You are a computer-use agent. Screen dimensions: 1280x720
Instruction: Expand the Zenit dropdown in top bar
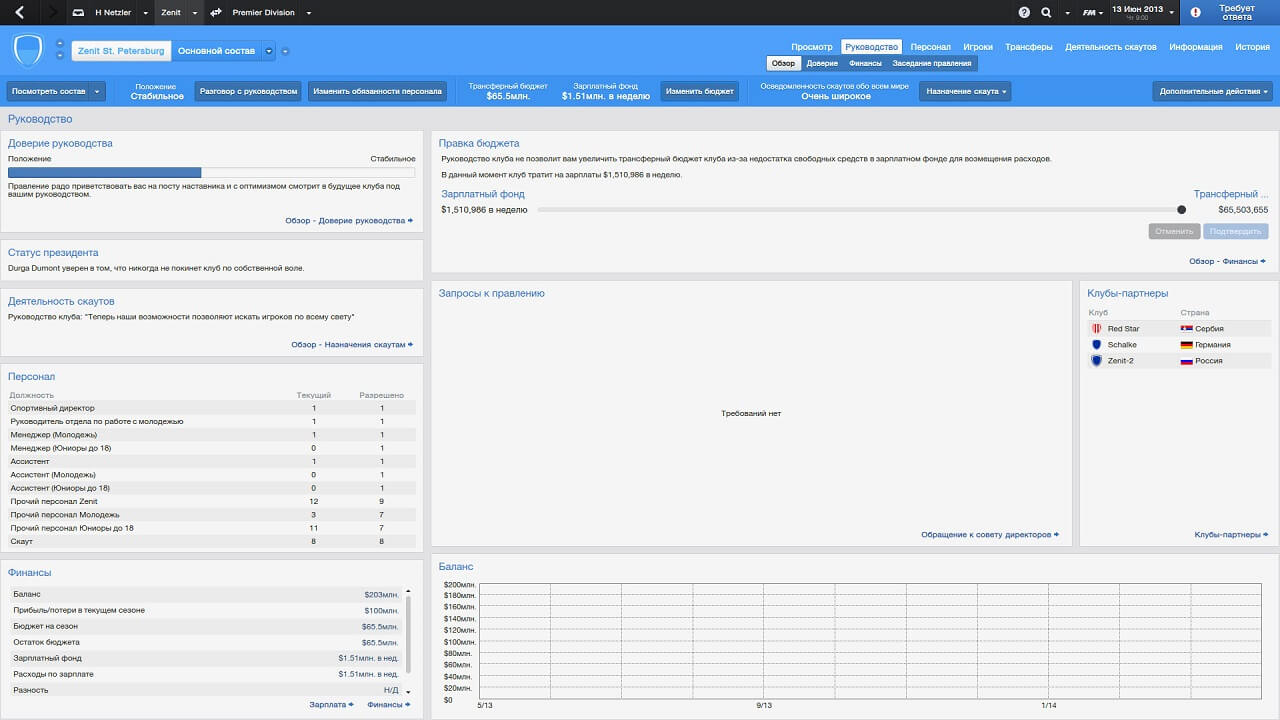tap(195, 13)
